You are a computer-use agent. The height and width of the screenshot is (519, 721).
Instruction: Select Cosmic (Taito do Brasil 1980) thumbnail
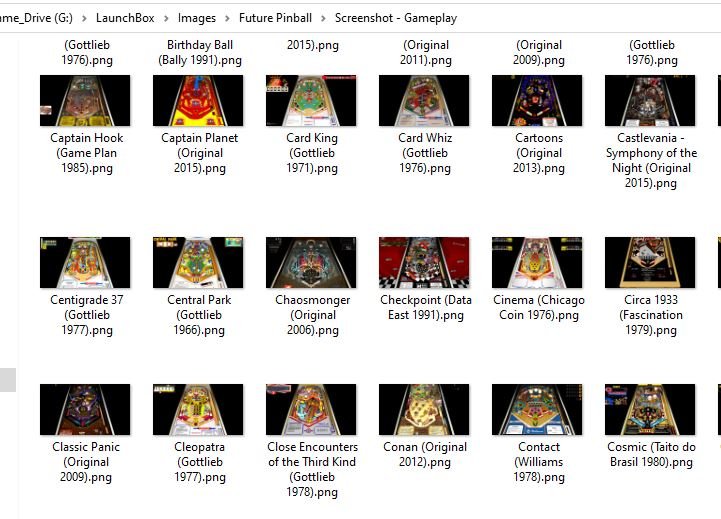coord(650,410)
